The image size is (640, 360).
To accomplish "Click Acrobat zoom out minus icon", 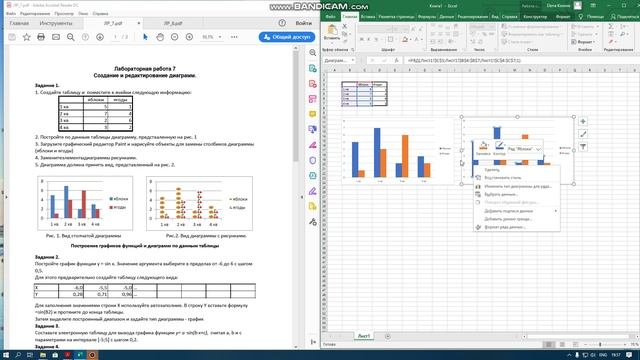I will click(x=175, y=37).
